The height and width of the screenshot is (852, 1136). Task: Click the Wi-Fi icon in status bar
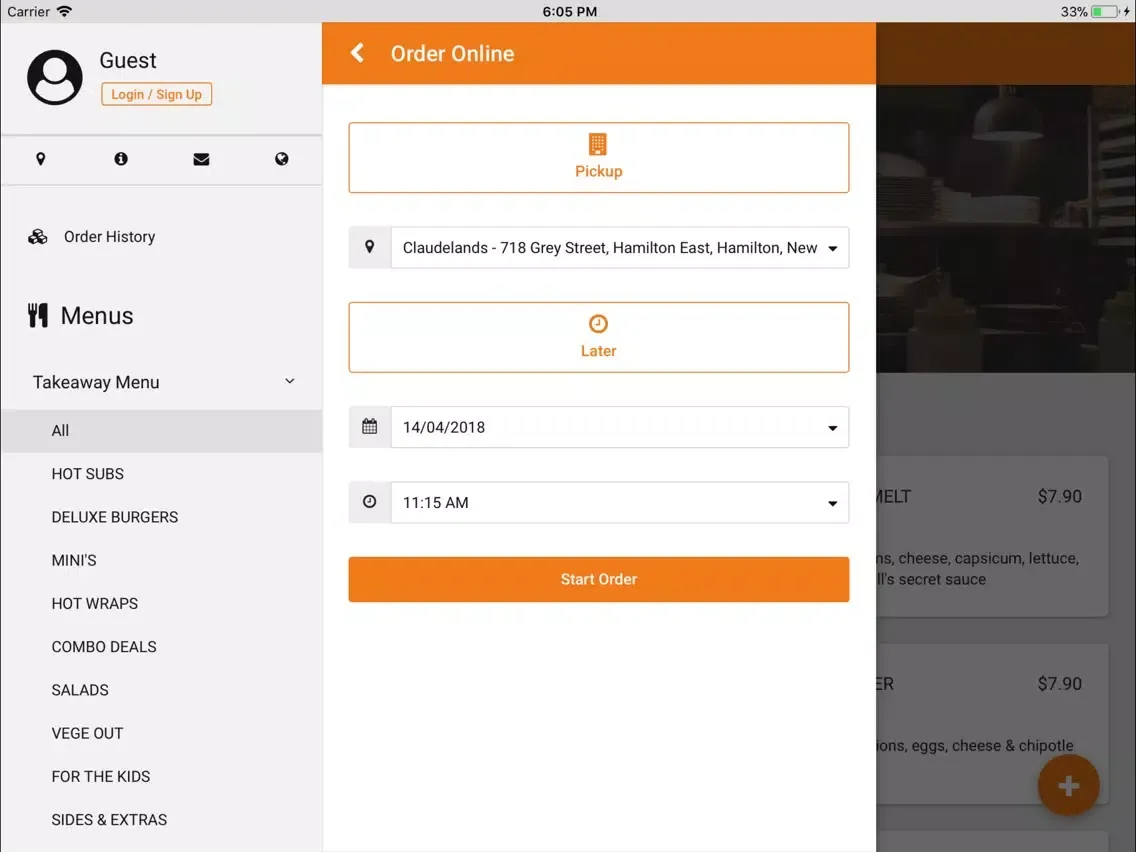coord(64,12)
